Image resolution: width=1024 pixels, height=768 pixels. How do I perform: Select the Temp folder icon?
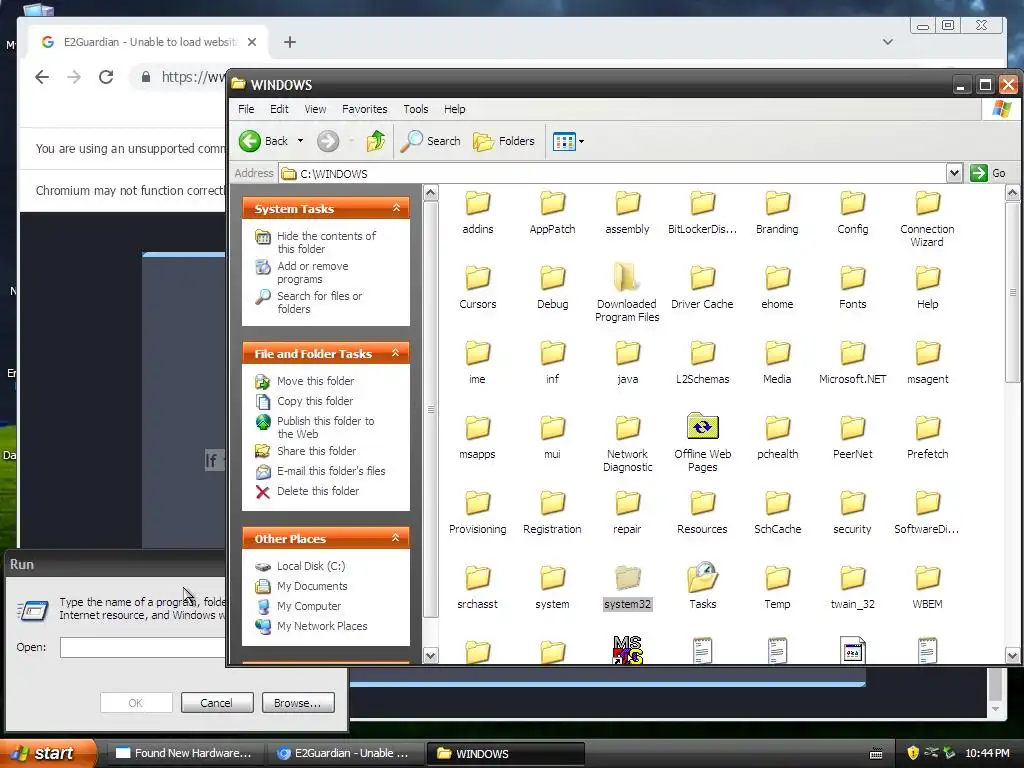click(x=777, y=578)
